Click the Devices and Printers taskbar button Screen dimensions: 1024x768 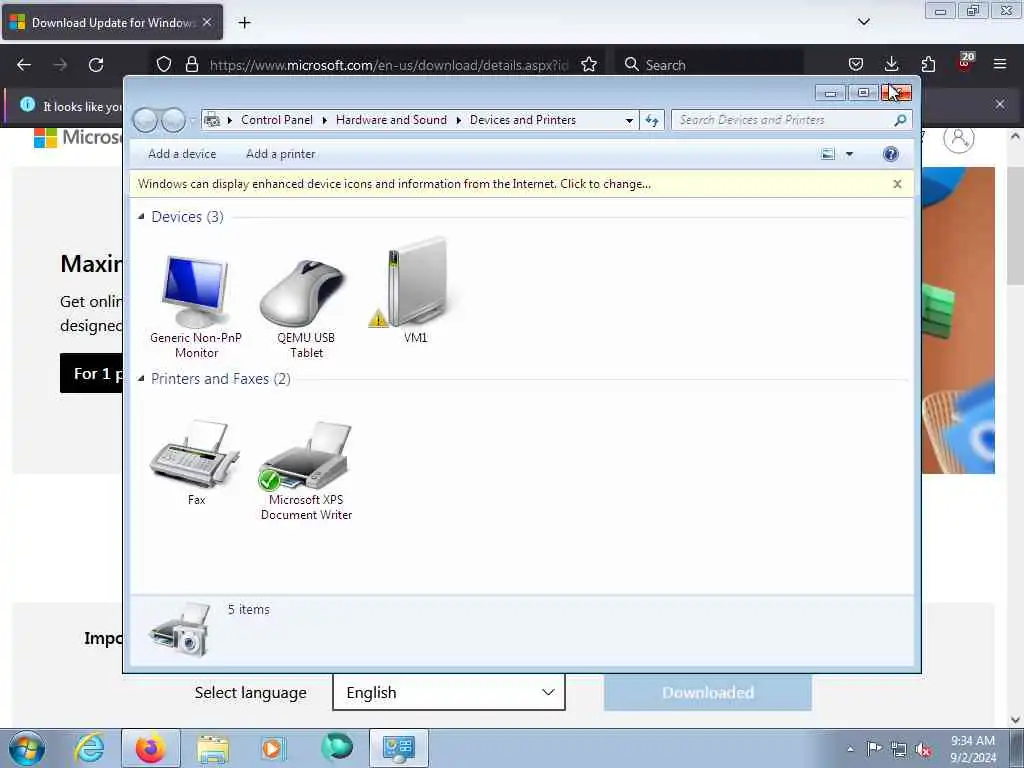(398, 748)
